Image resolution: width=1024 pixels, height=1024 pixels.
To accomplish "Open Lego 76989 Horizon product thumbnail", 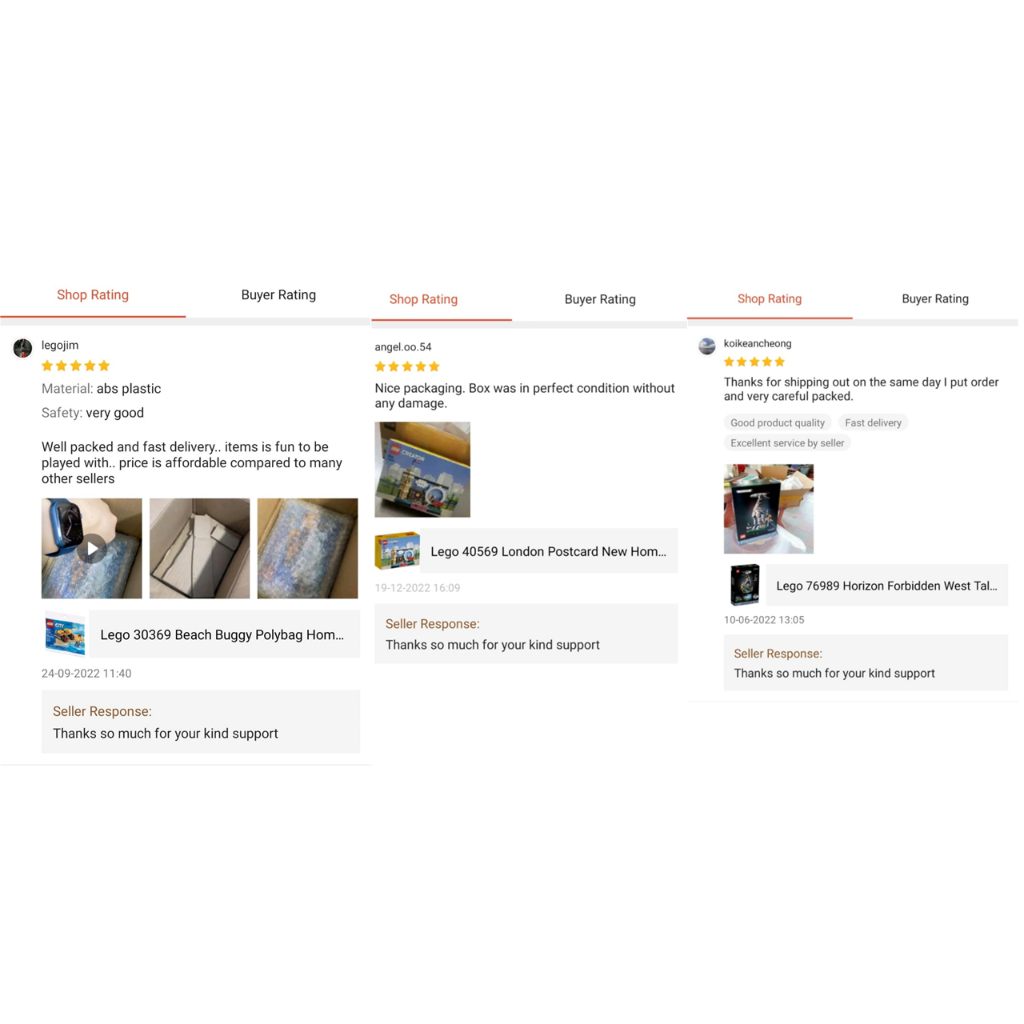I will coord(744,585).
